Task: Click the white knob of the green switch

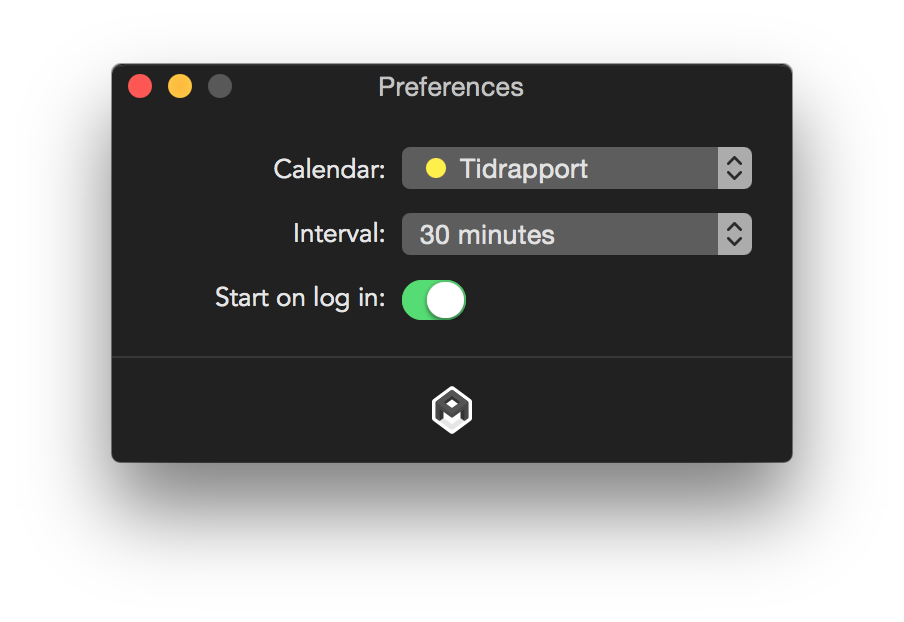Action: (x=446, y=300)
